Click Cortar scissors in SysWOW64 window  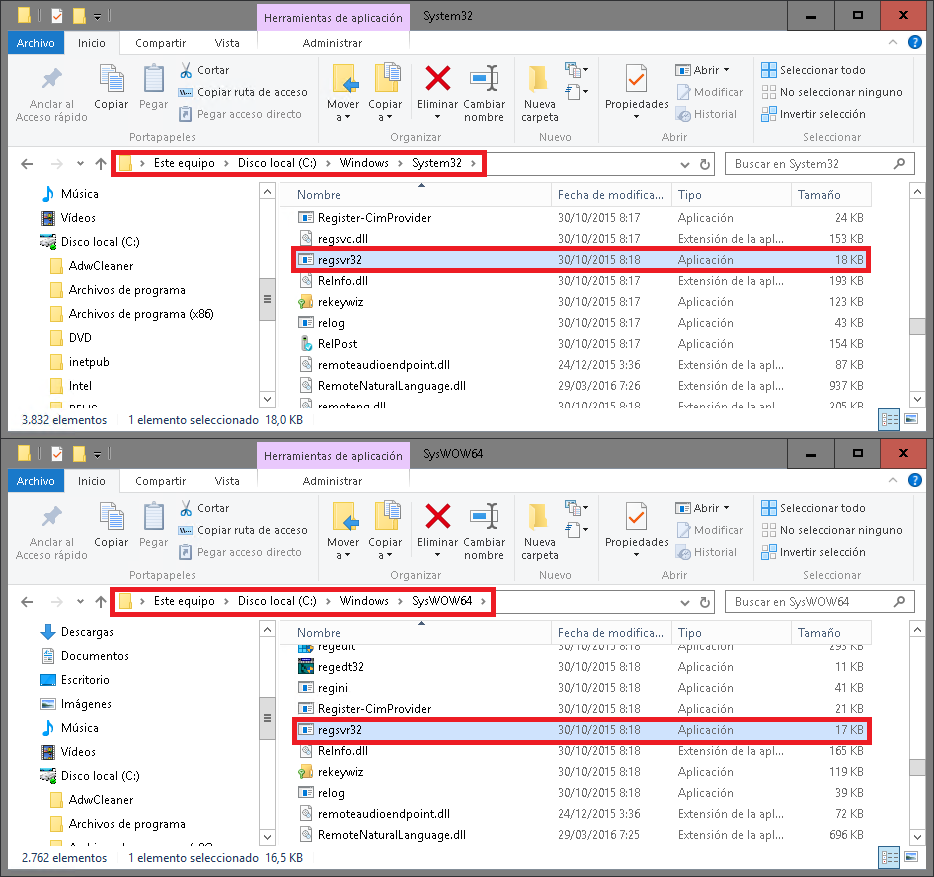tap(186, 508)
